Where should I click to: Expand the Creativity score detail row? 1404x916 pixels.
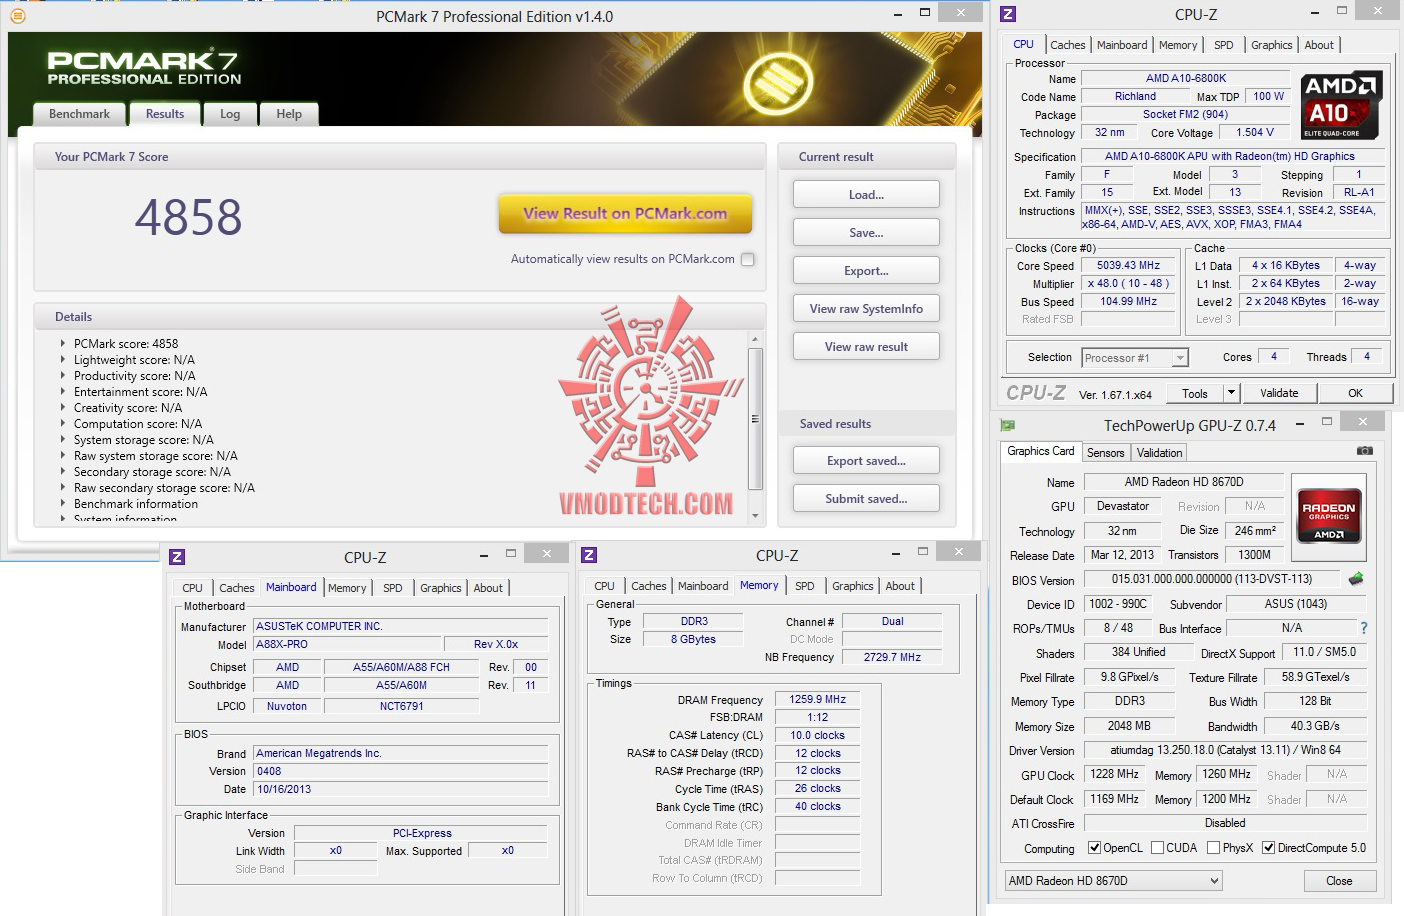point(63,407)
